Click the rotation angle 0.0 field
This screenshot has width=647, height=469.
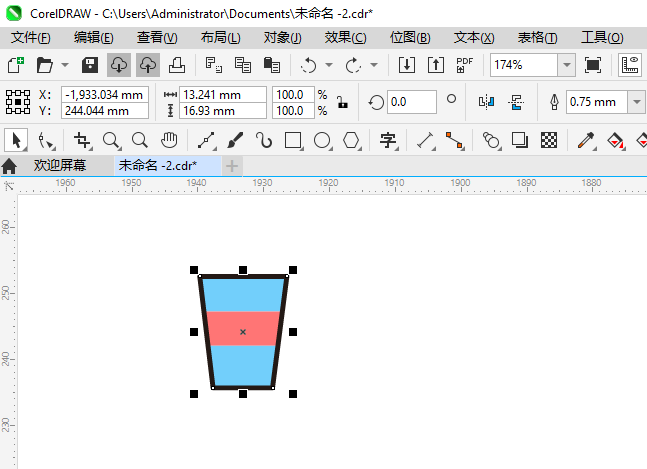[411, 102]
